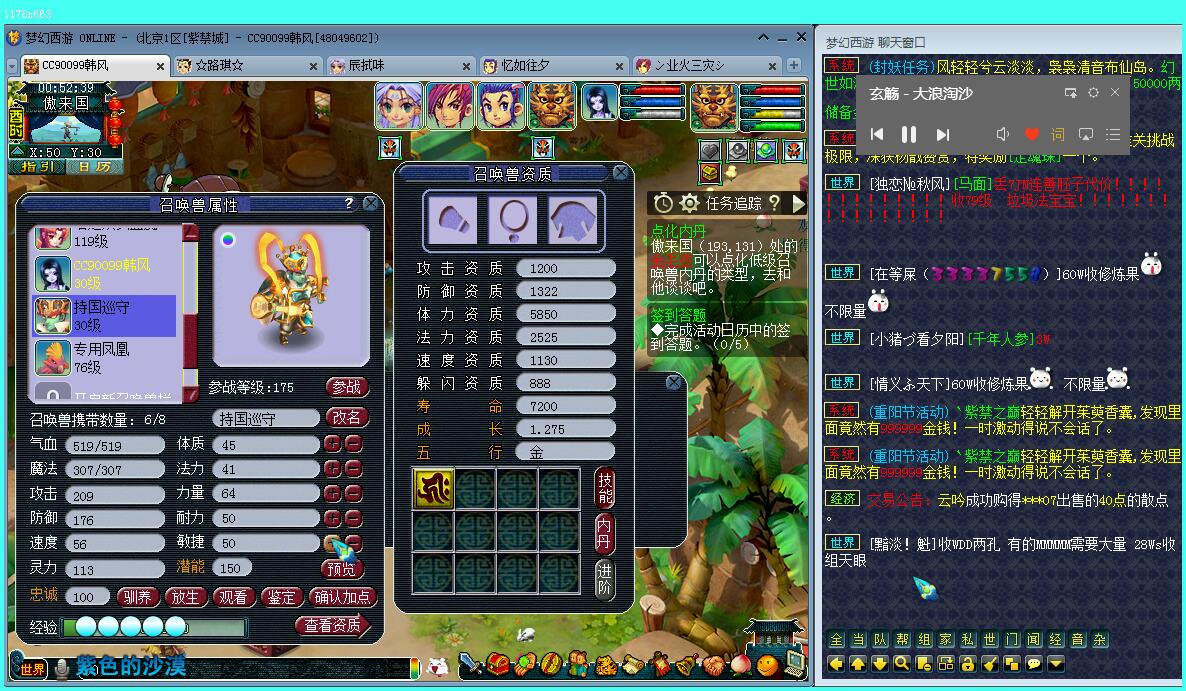
Task: Click the gold skill icon in skill grid
Action: [433, 488]
